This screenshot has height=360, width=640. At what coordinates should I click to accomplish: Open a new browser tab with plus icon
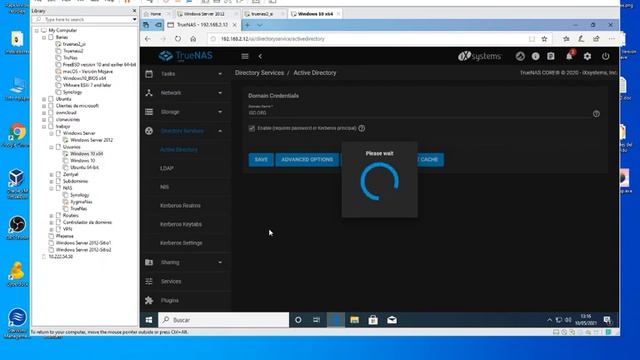(x=247, y=25)
